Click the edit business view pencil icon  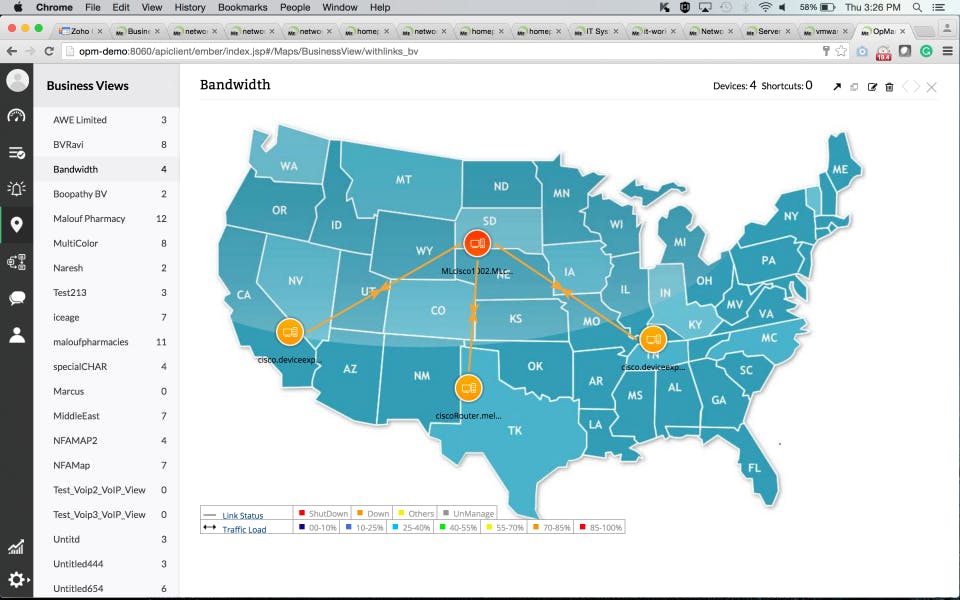click(872, 87)
